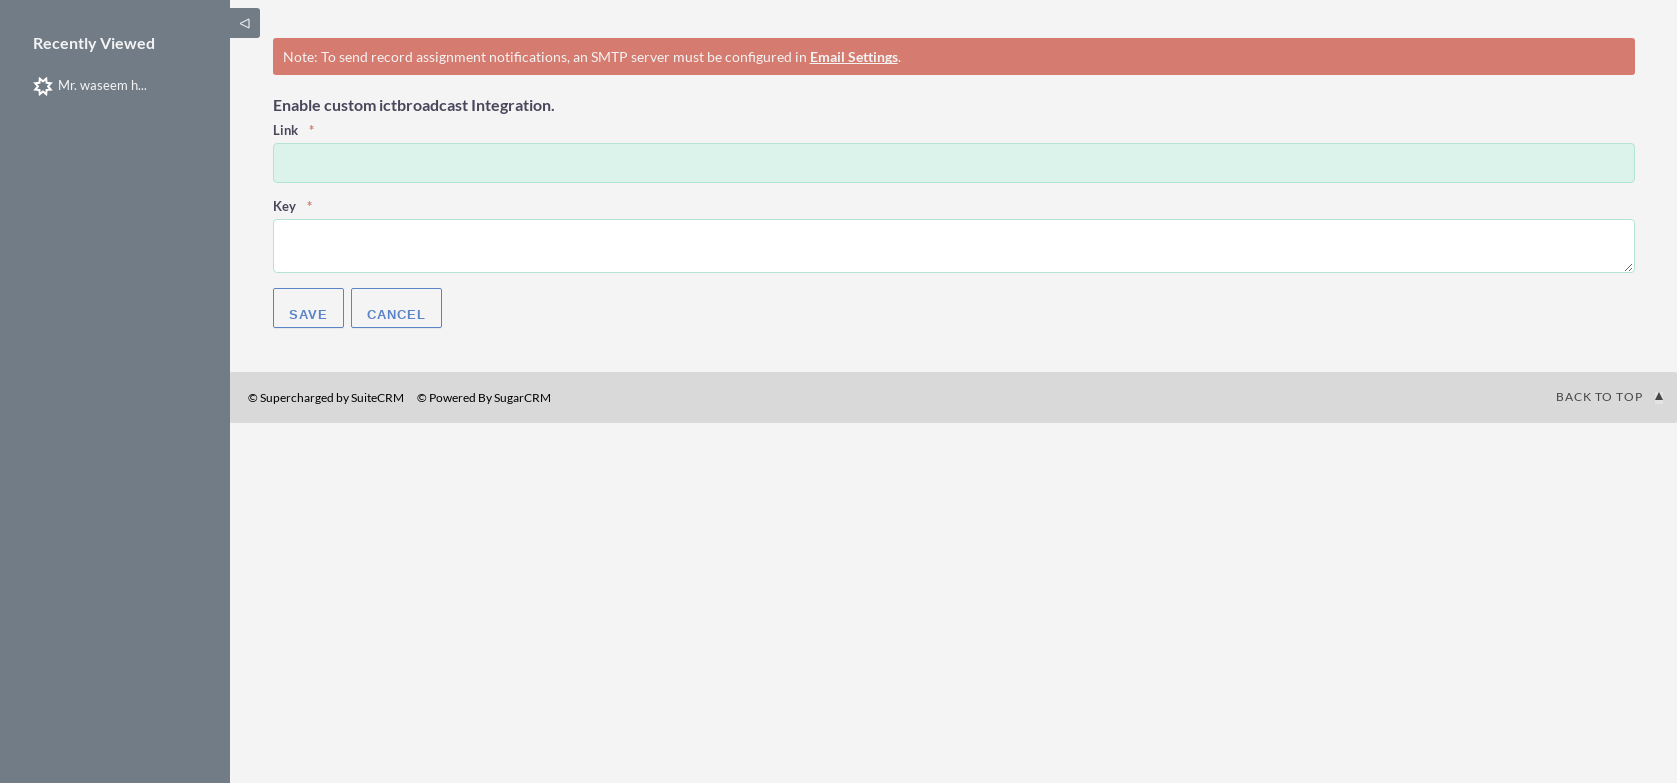This screenshot has height=783, width=1677.
Task: Save the ictbroadcast integration settings
Action: (x=308, y=308)
